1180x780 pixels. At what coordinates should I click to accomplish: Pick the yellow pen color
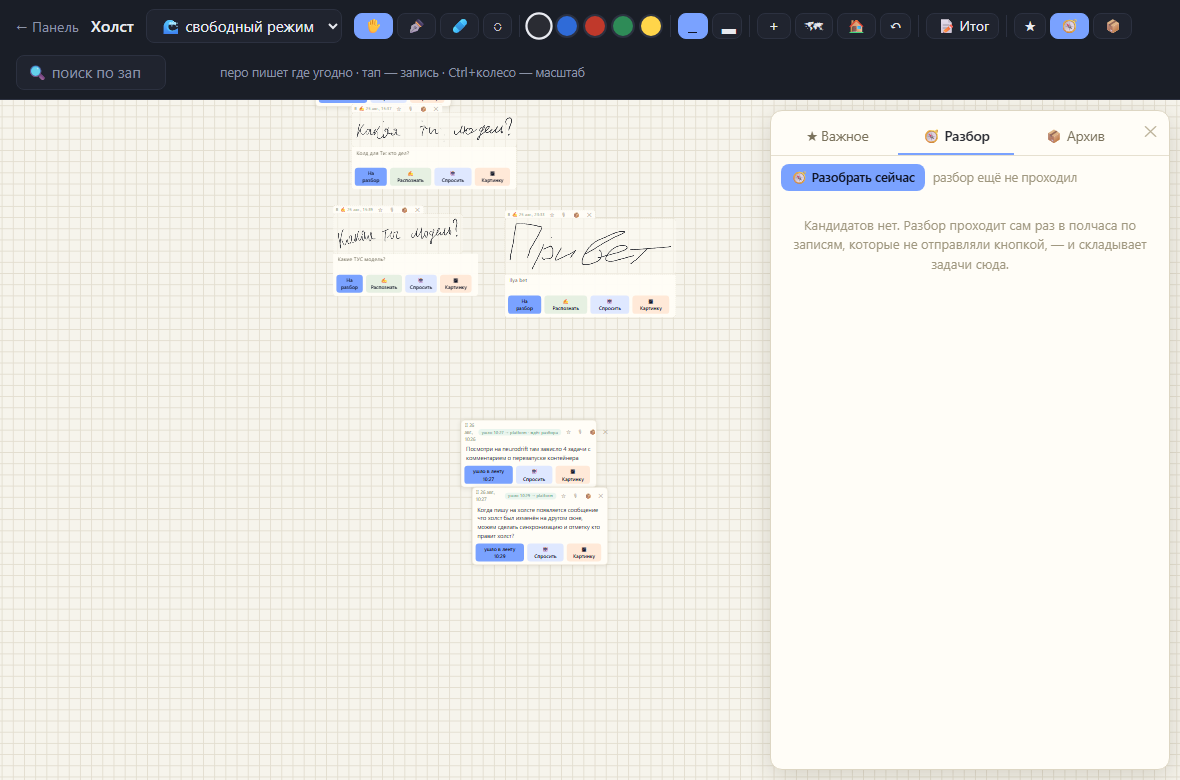tap(651, 26)
